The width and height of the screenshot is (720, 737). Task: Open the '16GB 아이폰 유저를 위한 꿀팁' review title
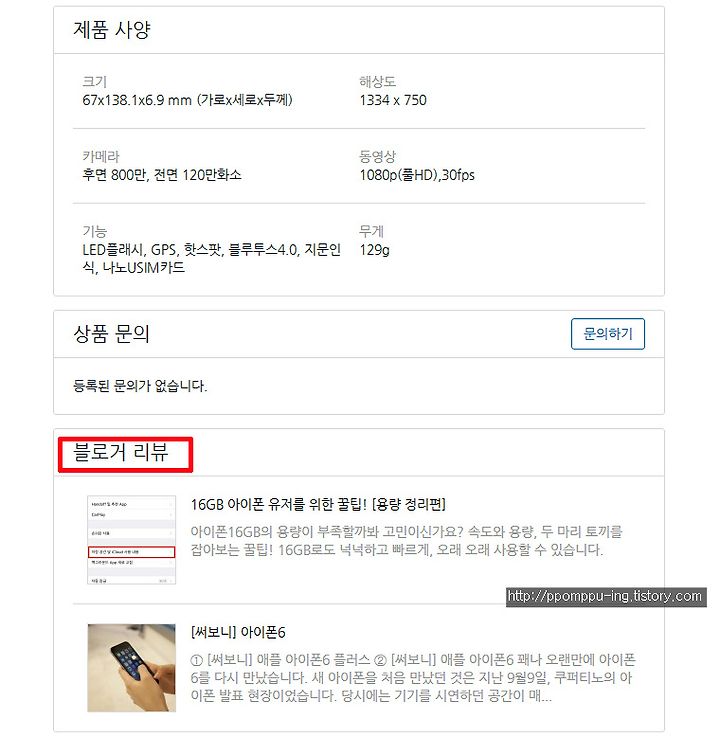[318, 504]
